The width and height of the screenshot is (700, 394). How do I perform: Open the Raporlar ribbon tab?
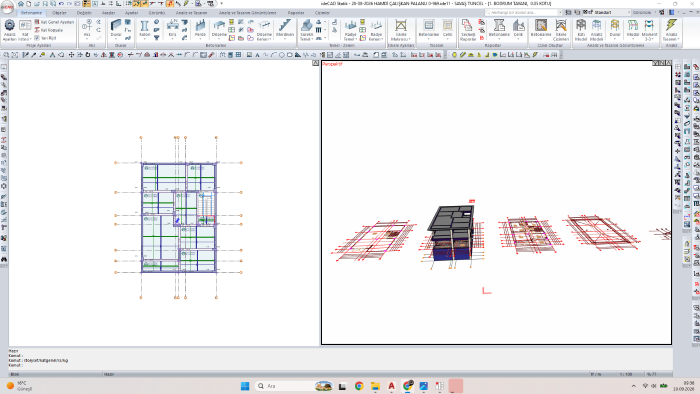pyautogui.click(x=296, y=13)
